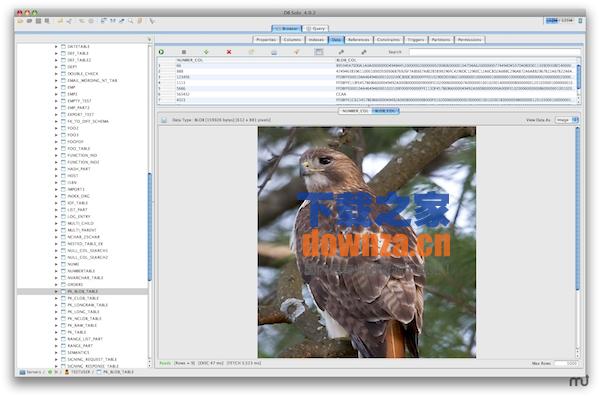Open the Columns tab

pos(292,39)
